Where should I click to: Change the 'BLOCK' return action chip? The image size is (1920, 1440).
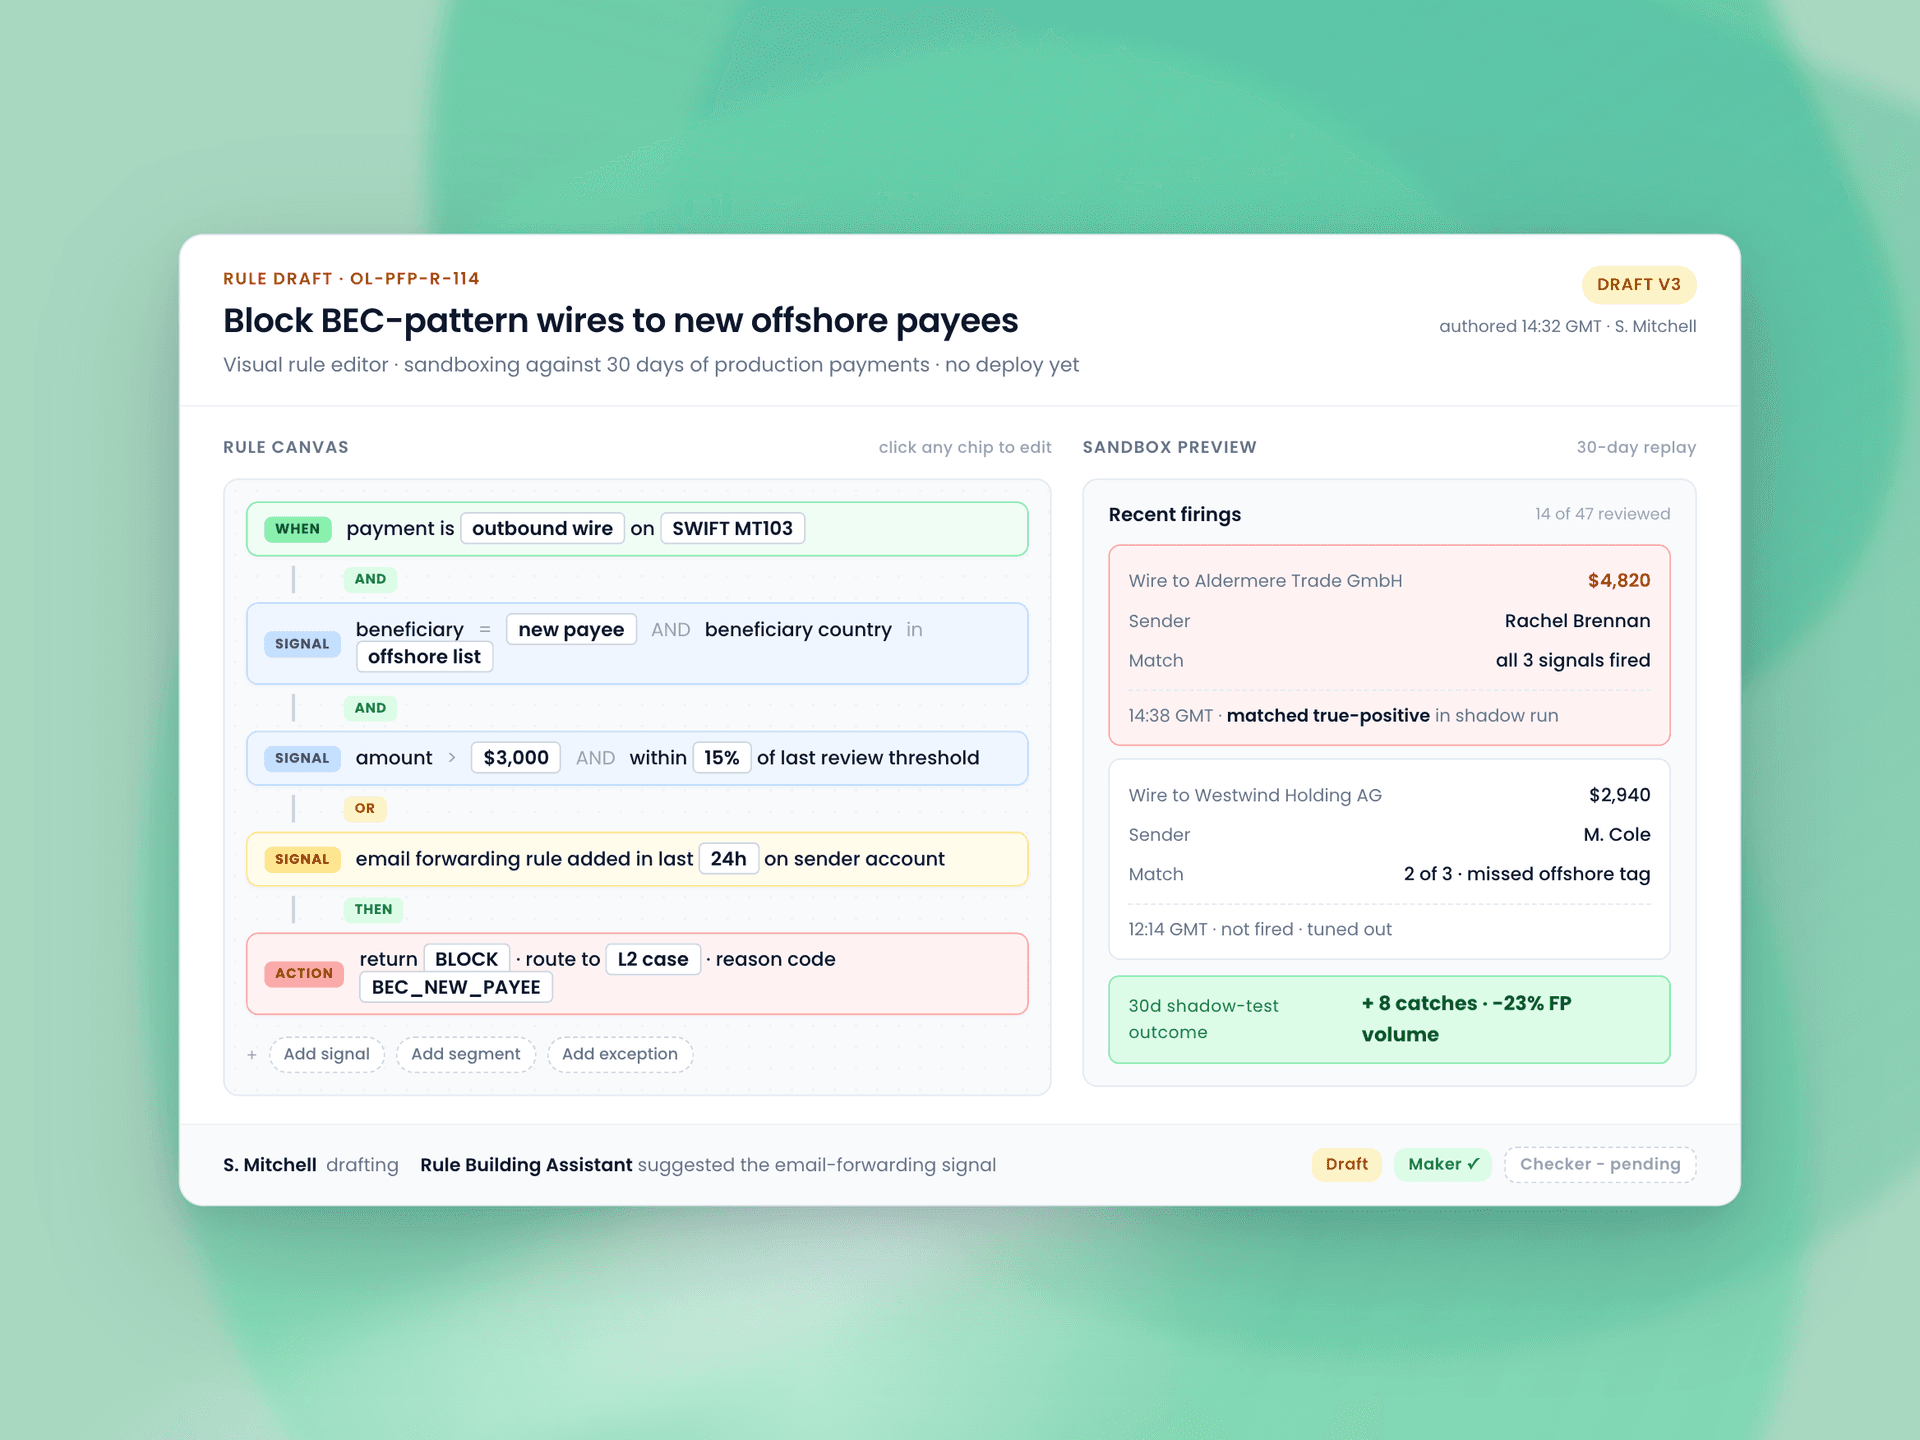pos(466,959)
